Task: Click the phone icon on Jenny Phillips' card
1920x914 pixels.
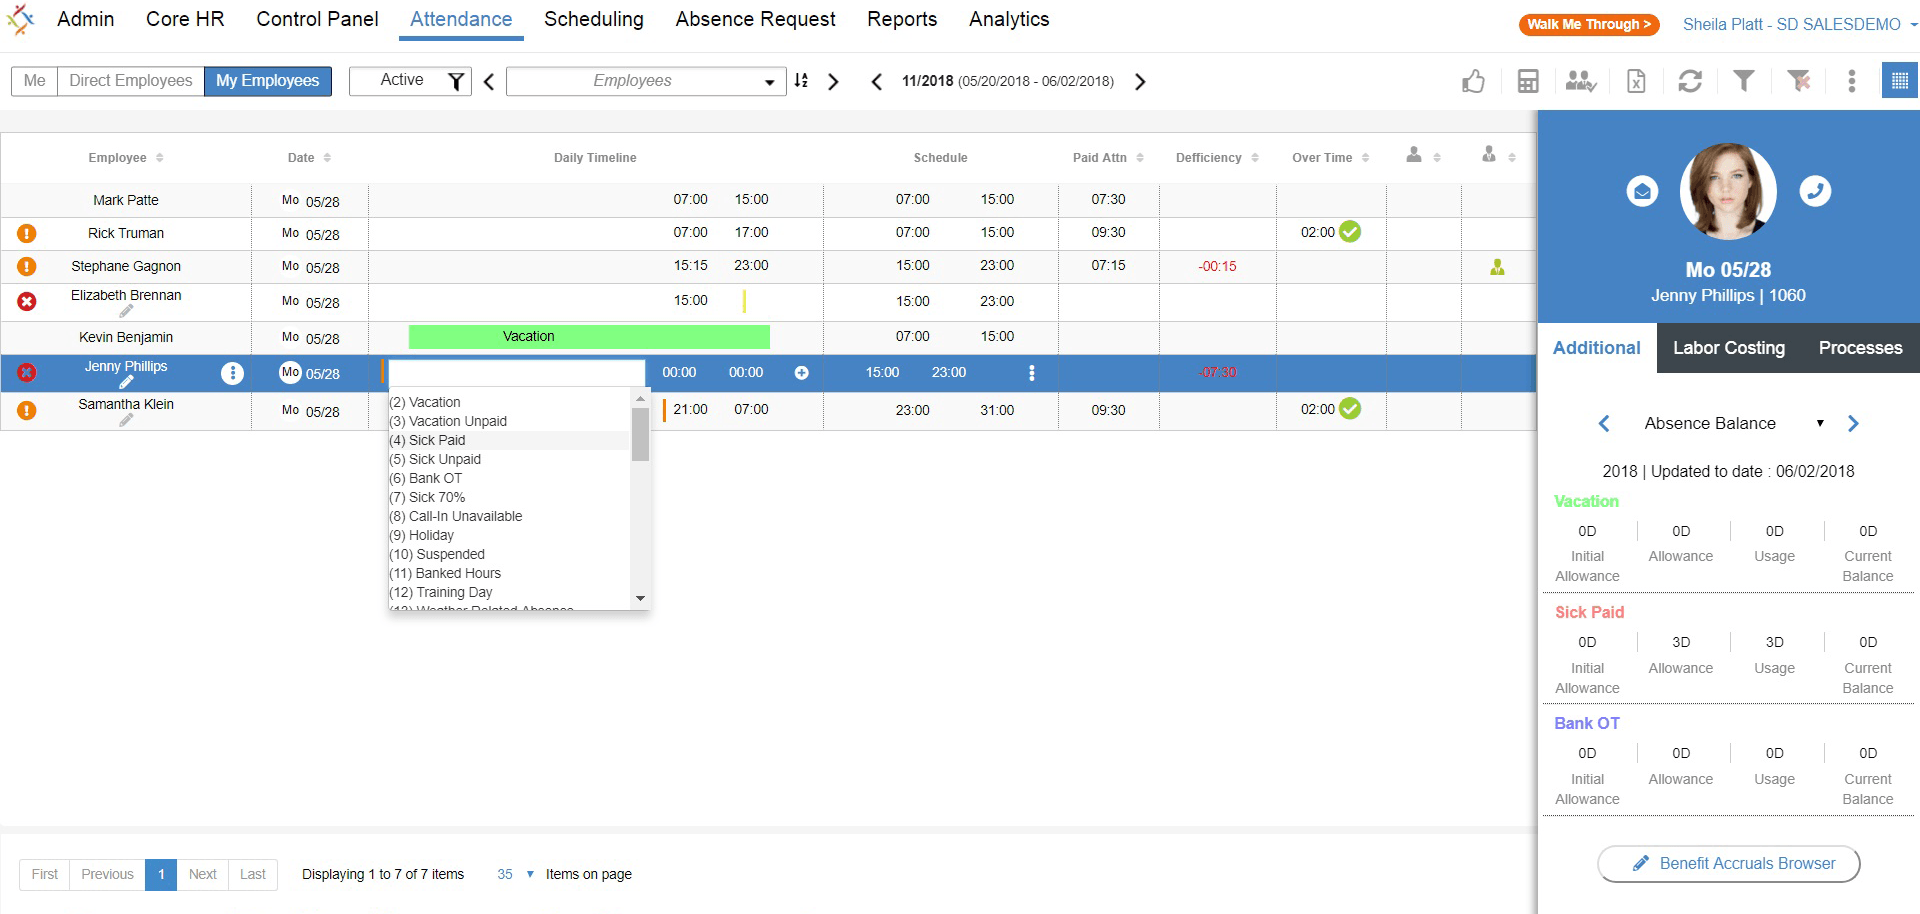Action: 1817,191
